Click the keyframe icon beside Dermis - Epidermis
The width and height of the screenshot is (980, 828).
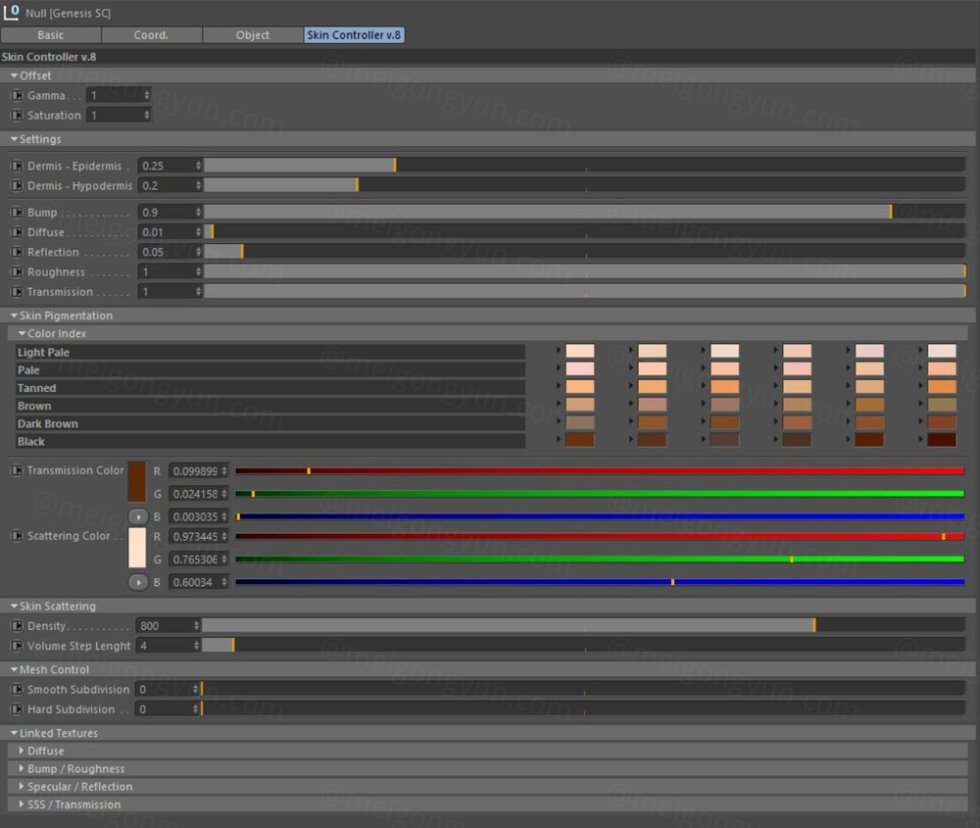tap(17, 165)
